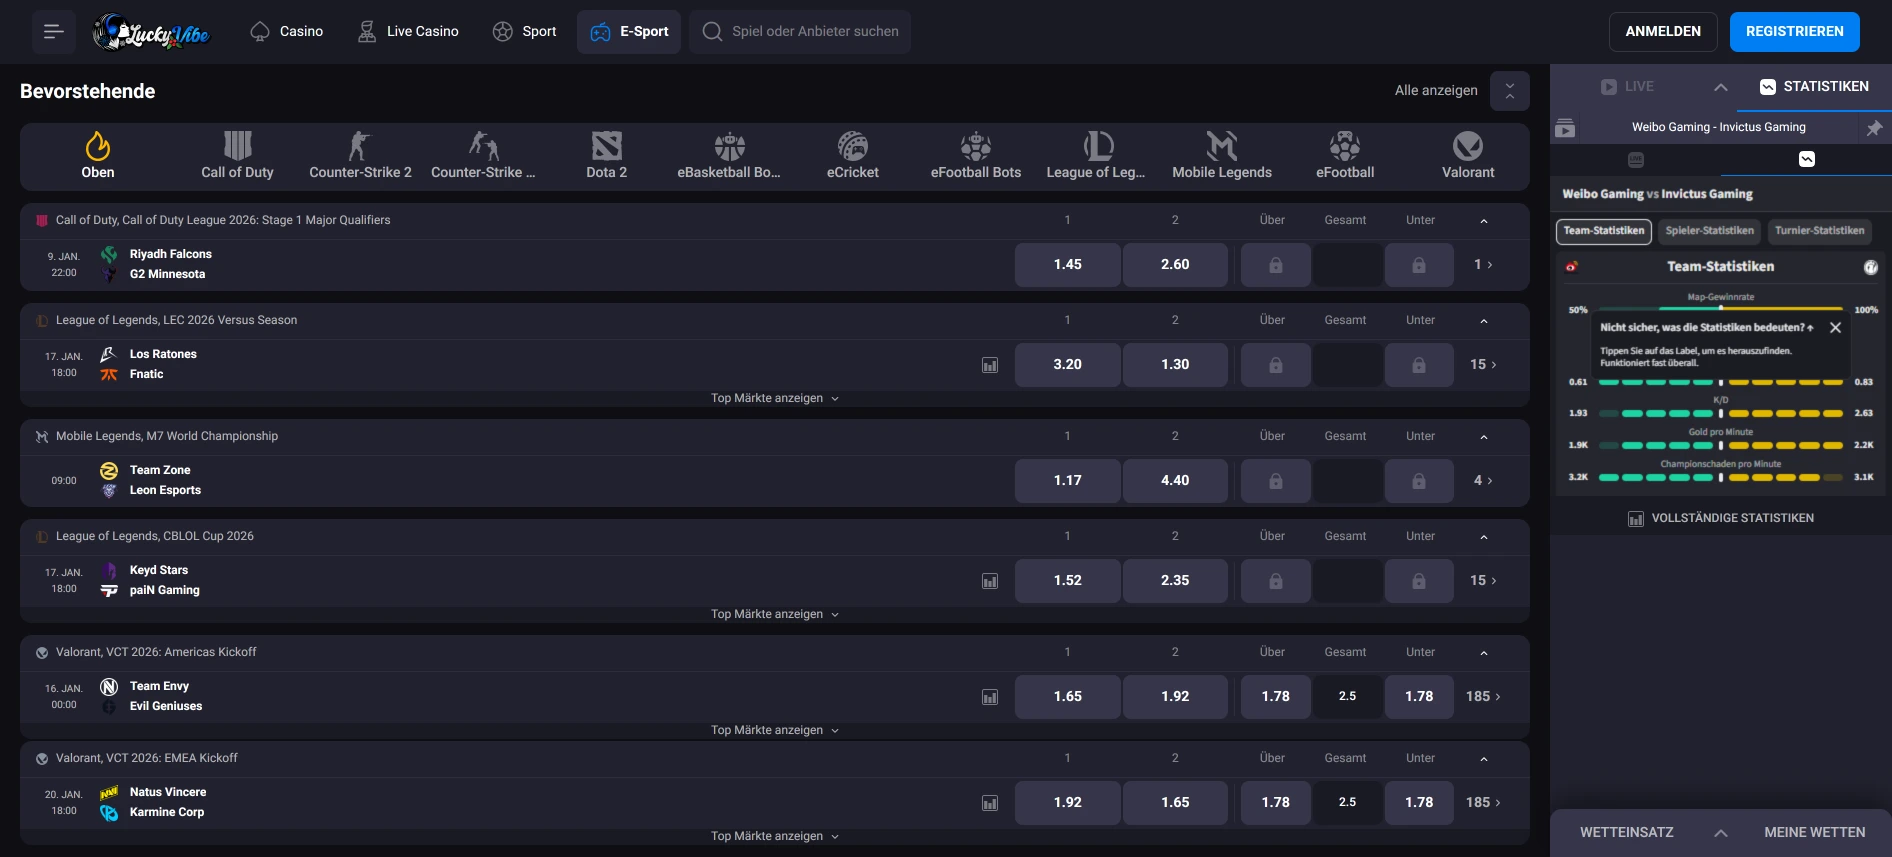Collapse the M7 World Championship section
The height and width of the screenshot is (857, 1892).
coord(1484,437)
